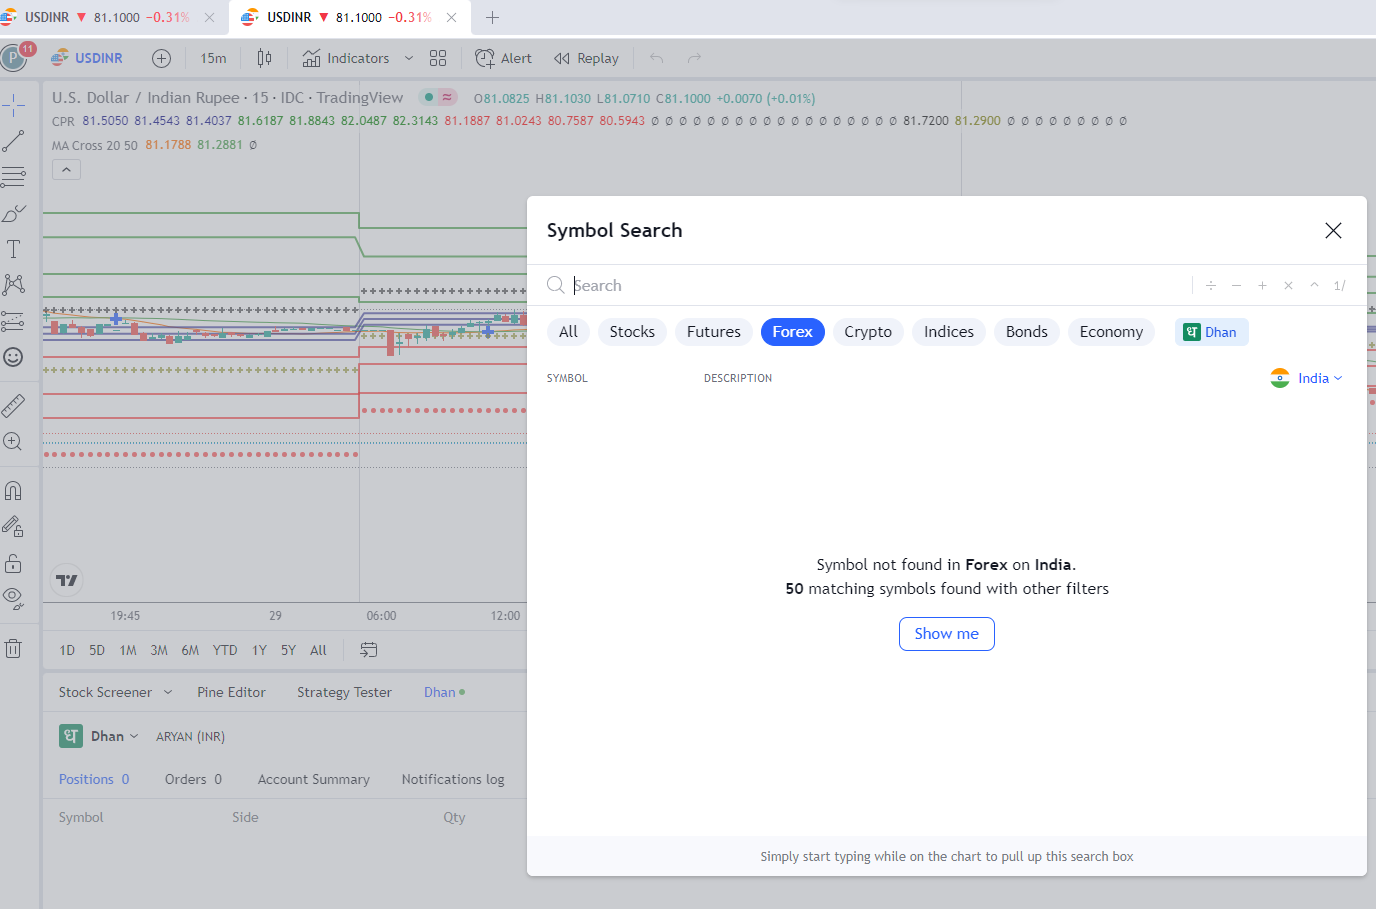Image resolution: width=1376 pixels, height=909 pixels.
Task: Select the Crypto filter tab
Action: point(867,332)
